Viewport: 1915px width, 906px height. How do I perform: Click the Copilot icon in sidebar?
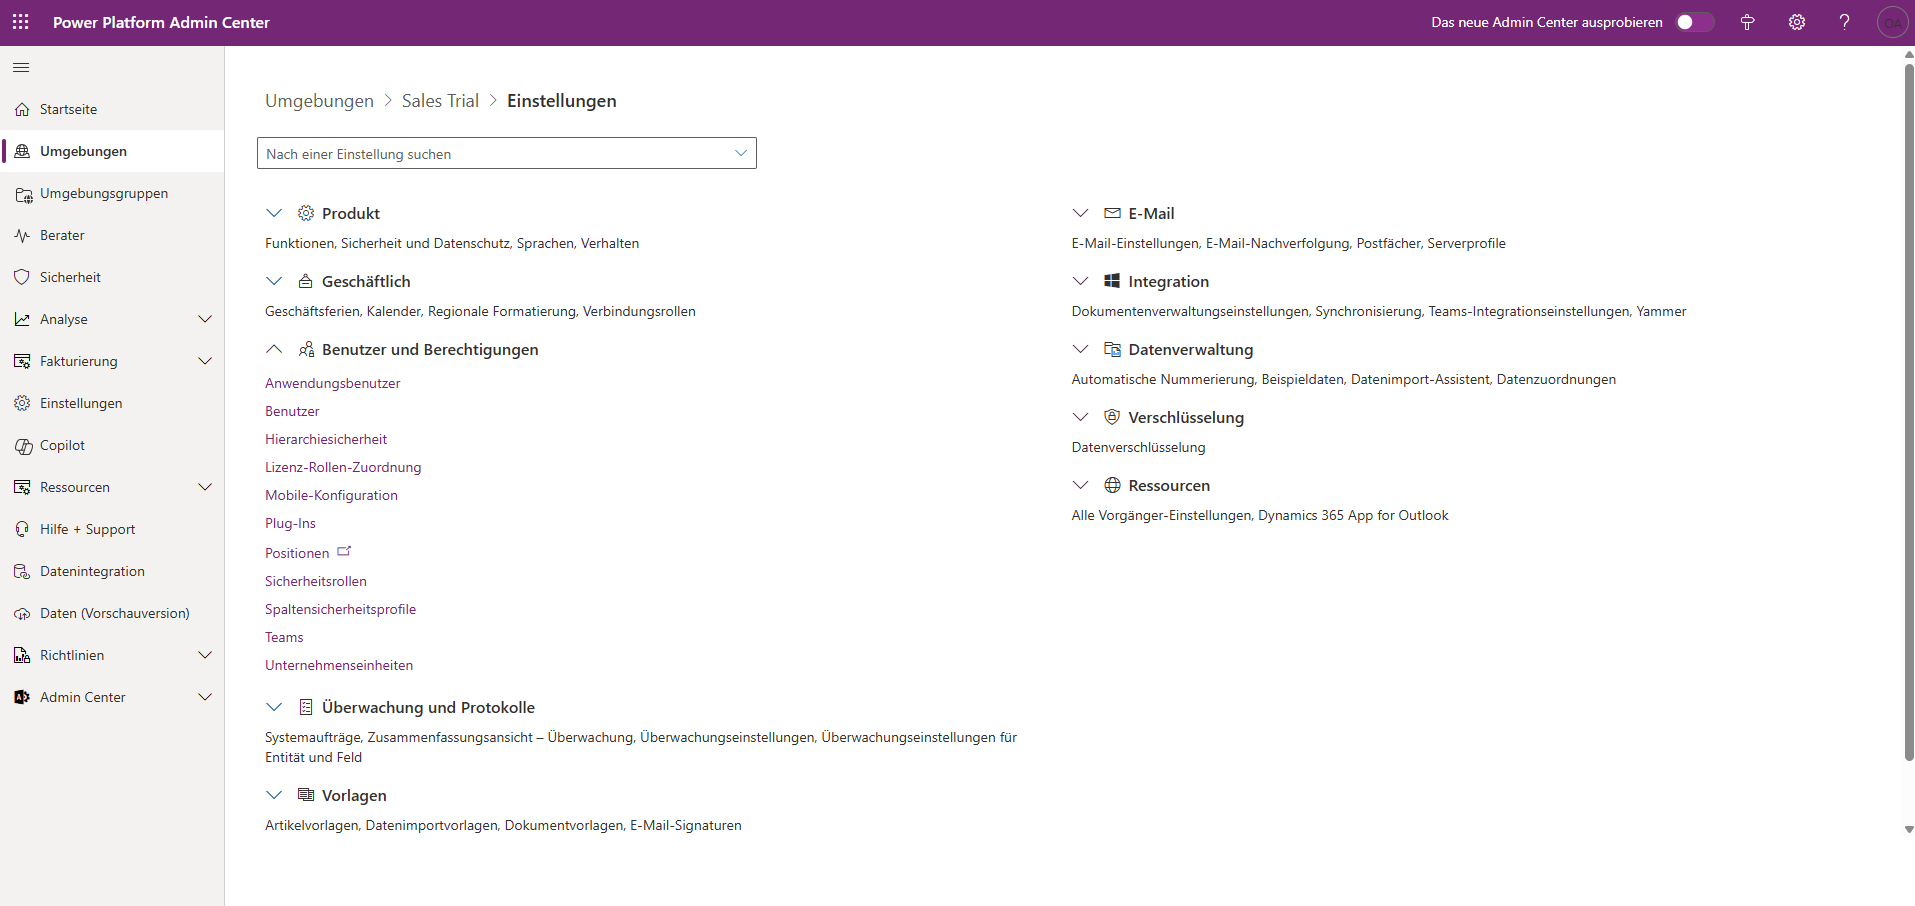point(23,446)
